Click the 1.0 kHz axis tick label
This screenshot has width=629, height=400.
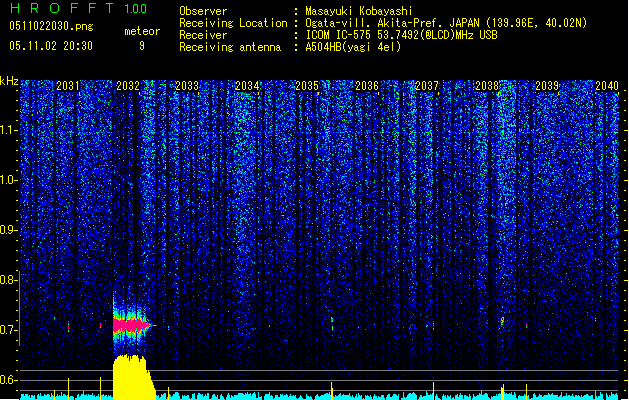coord(8,180)
